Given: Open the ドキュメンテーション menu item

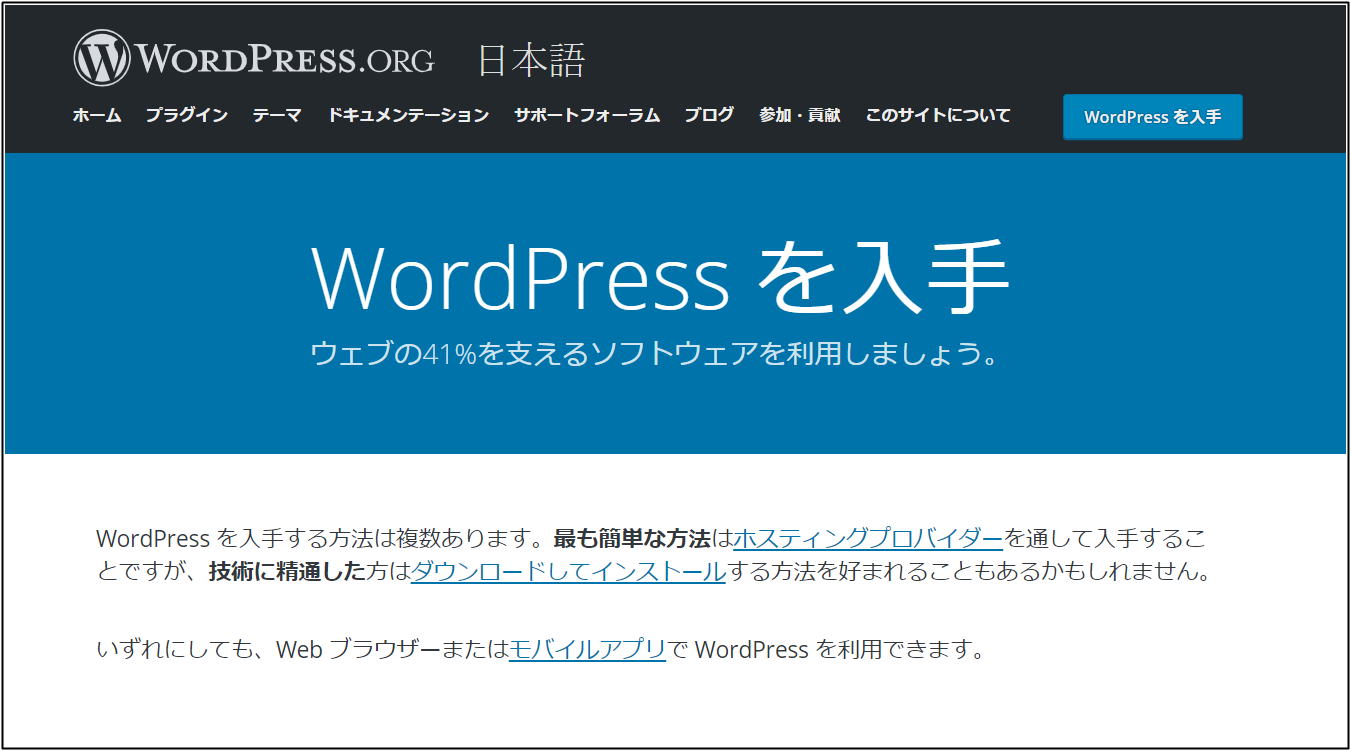Looking at the screenshot, I should (x=408, y=115).
